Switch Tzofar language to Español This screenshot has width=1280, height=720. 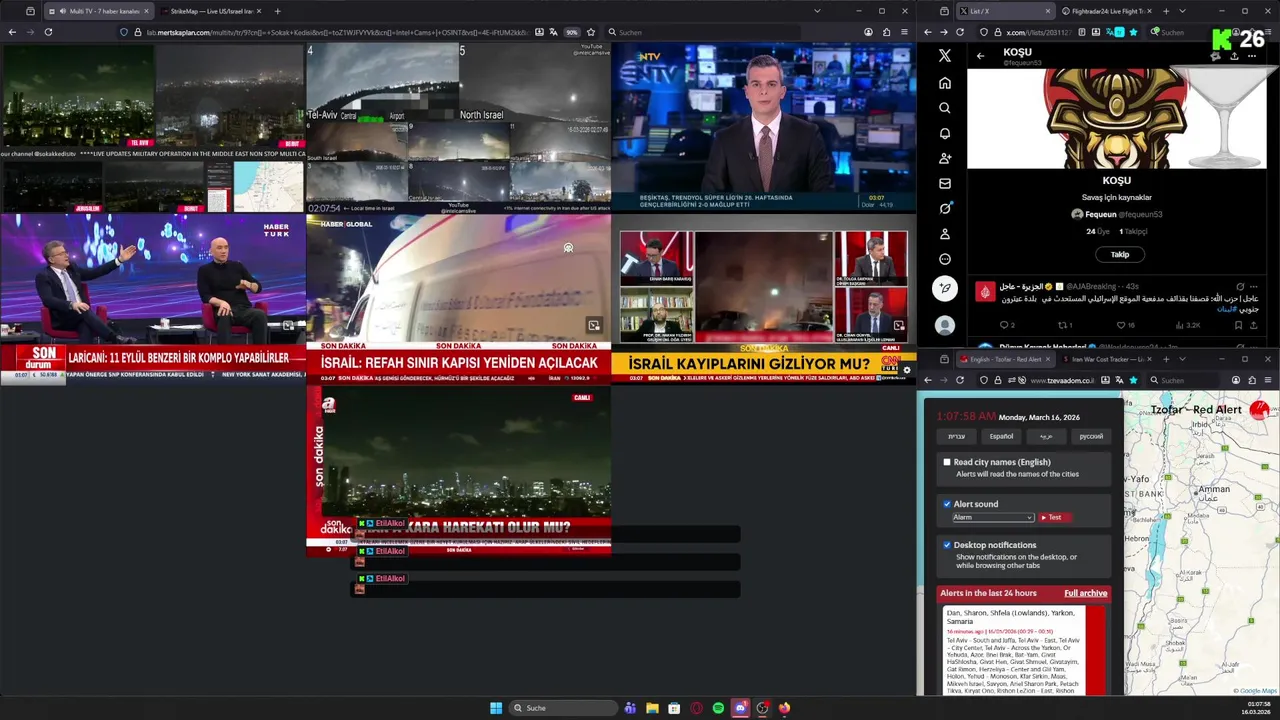pyautogui.click(x=1001, y=436)
